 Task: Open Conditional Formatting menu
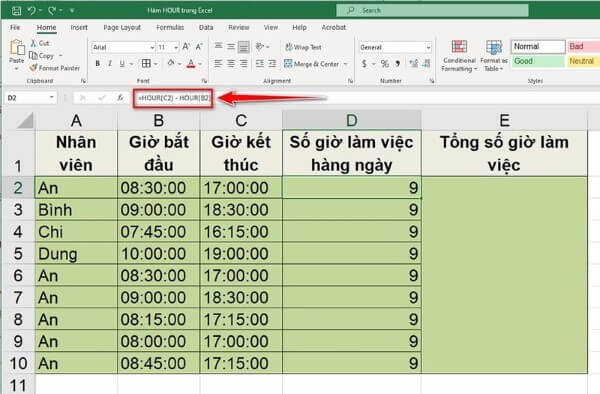[x=459, y=56]
